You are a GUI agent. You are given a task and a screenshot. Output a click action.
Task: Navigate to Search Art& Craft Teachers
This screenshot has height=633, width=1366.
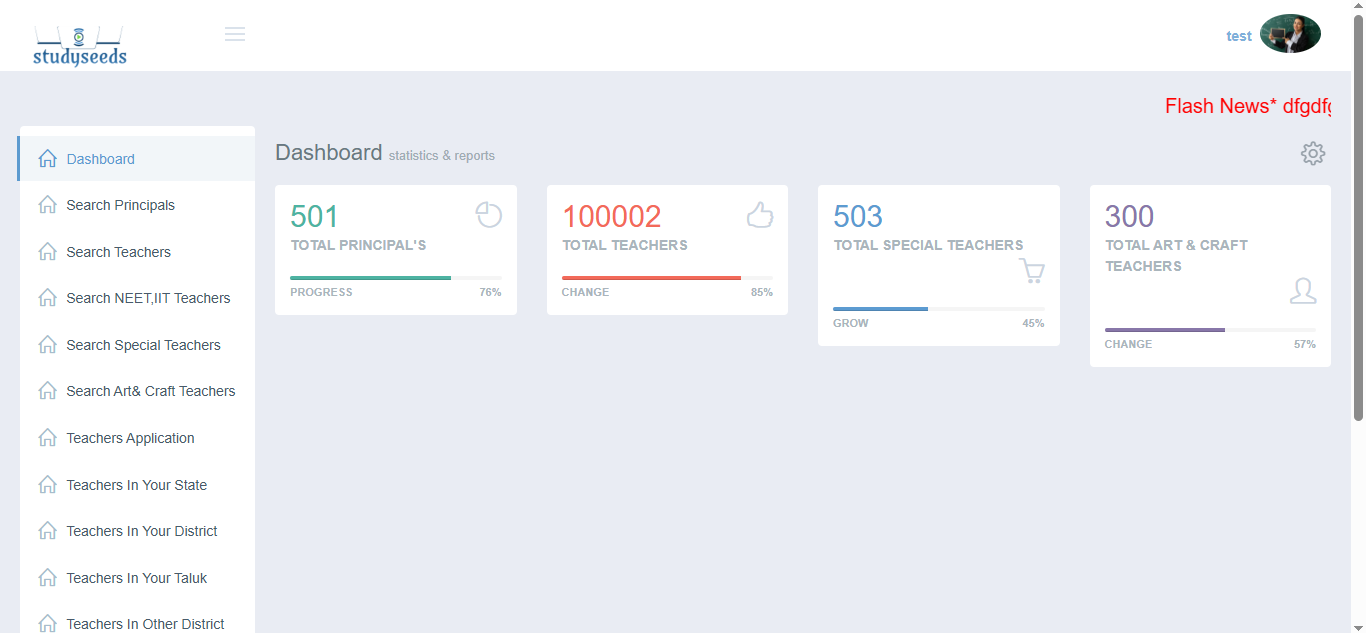click(150, 391)
